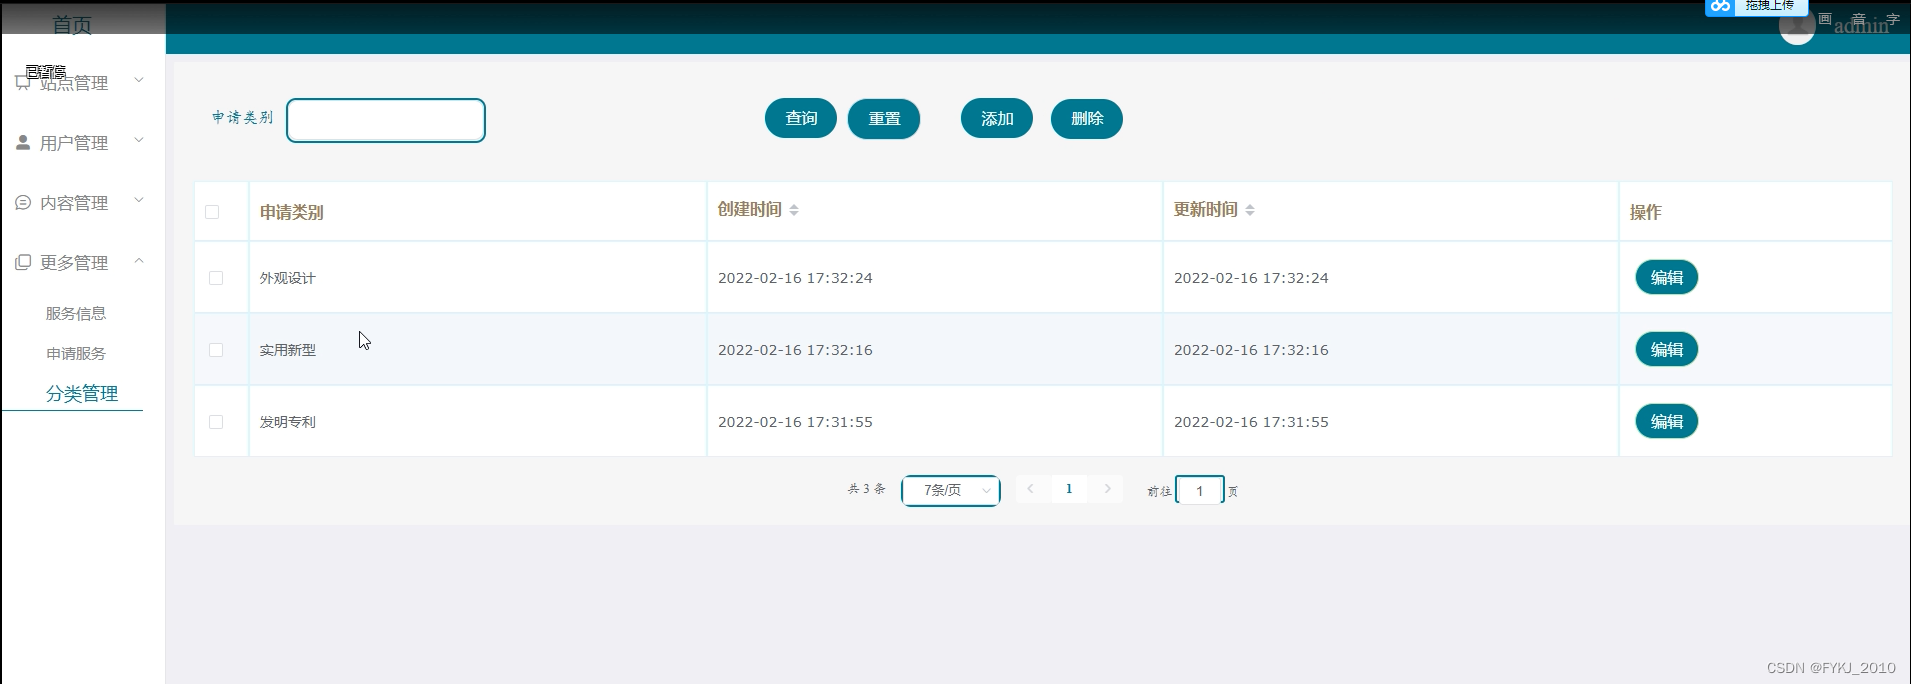1911x684 pixels.
Task: Edit the 外观设计 row
Action: pos(1667,278)
